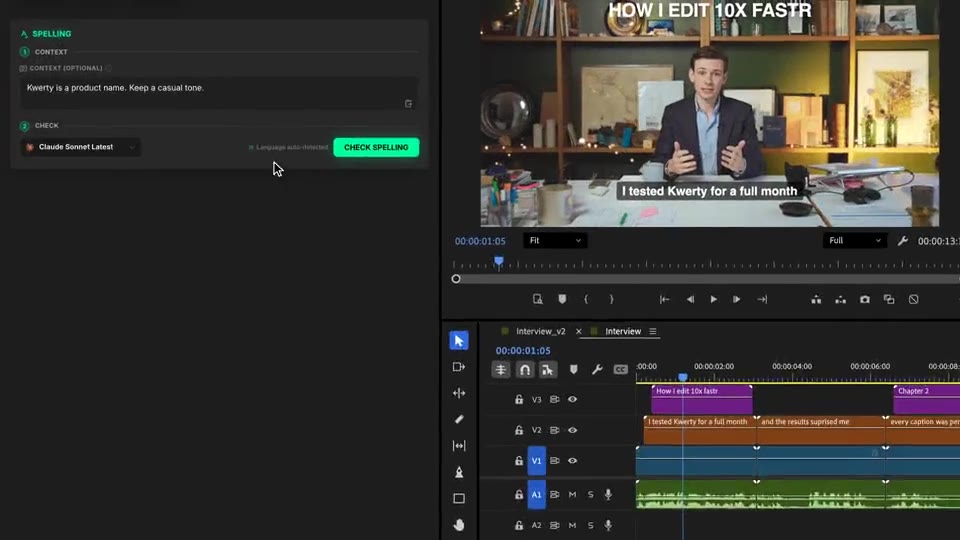Hide the V1 track output

572,460
